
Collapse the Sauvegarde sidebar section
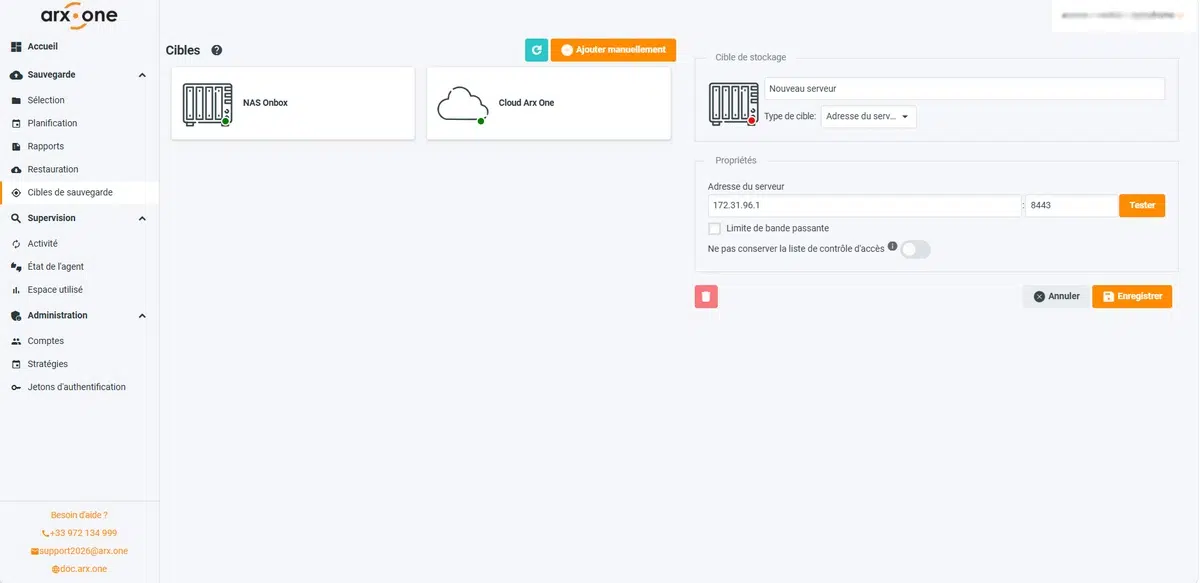142,75
